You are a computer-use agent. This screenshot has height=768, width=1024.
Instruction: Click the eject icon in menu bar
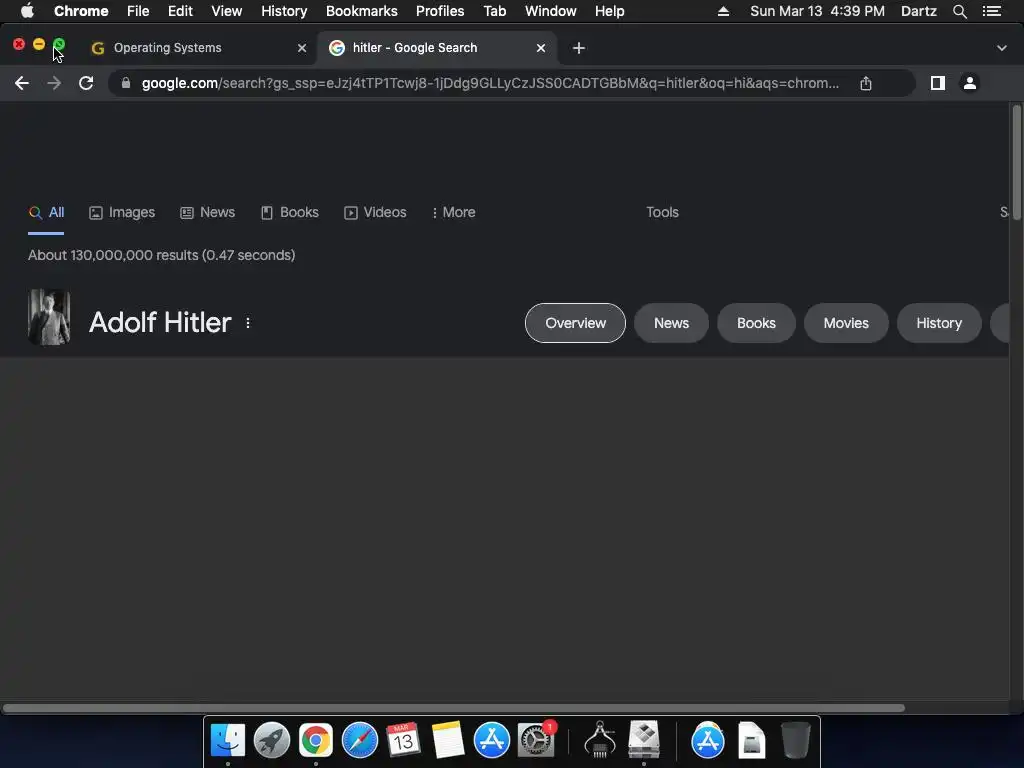point(723,11)
